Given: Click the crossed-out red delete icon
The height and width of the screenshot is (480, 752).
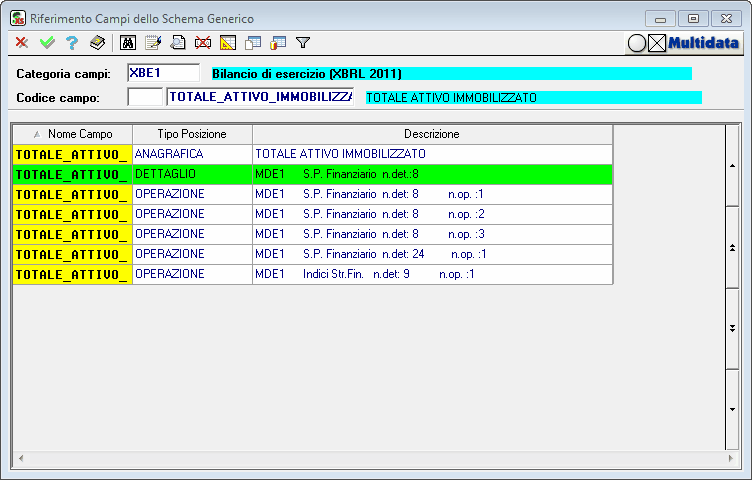Looking at the screenshot, I should tap(203, 43).
